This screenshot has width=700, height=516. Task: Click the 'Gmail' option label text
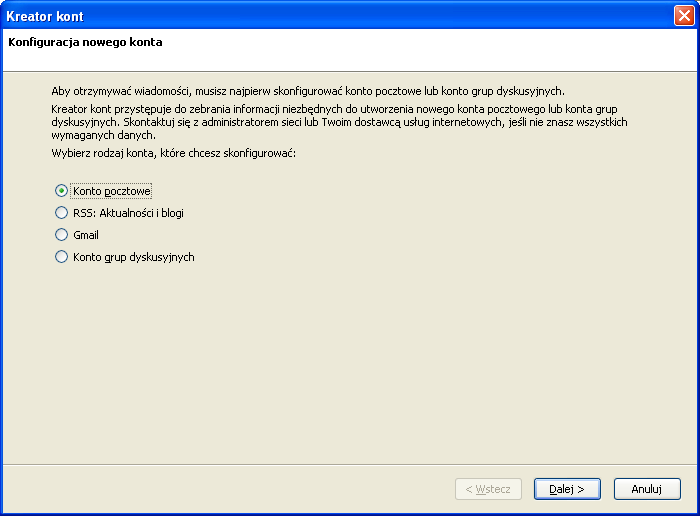point(86,235)
